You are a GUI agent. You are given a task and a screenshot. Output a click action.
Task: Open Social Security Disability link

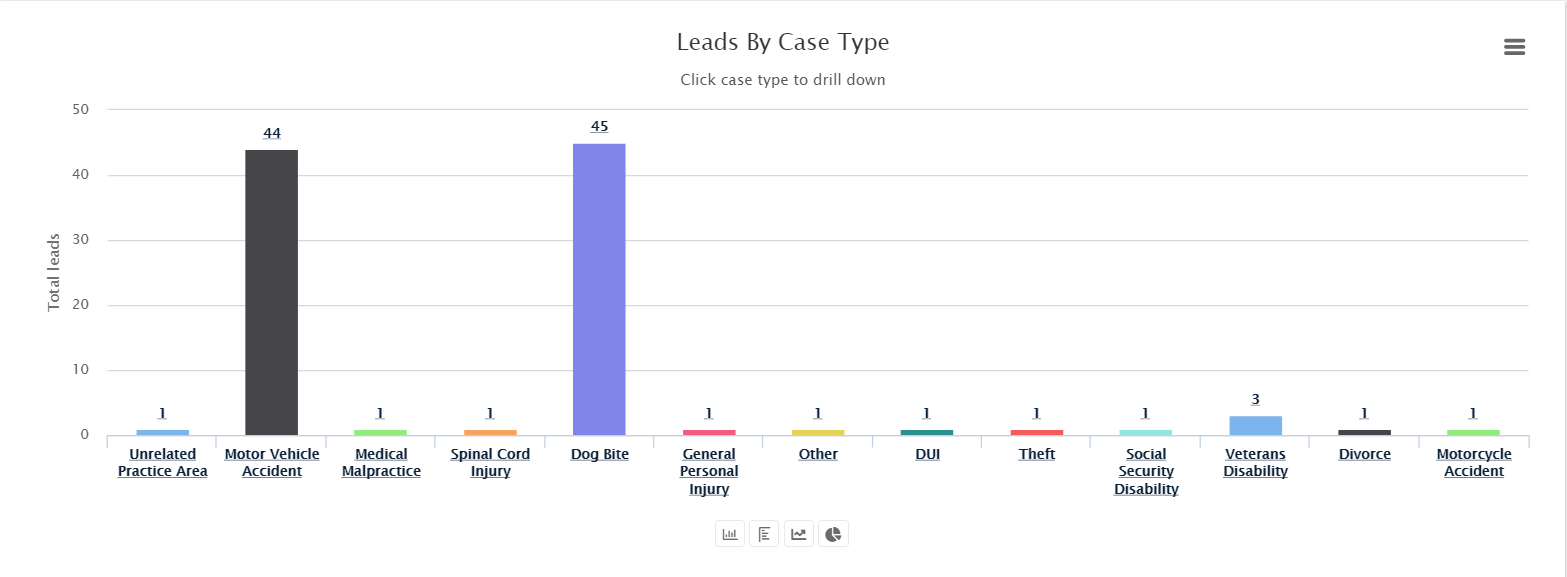(x=1146, y=471)
